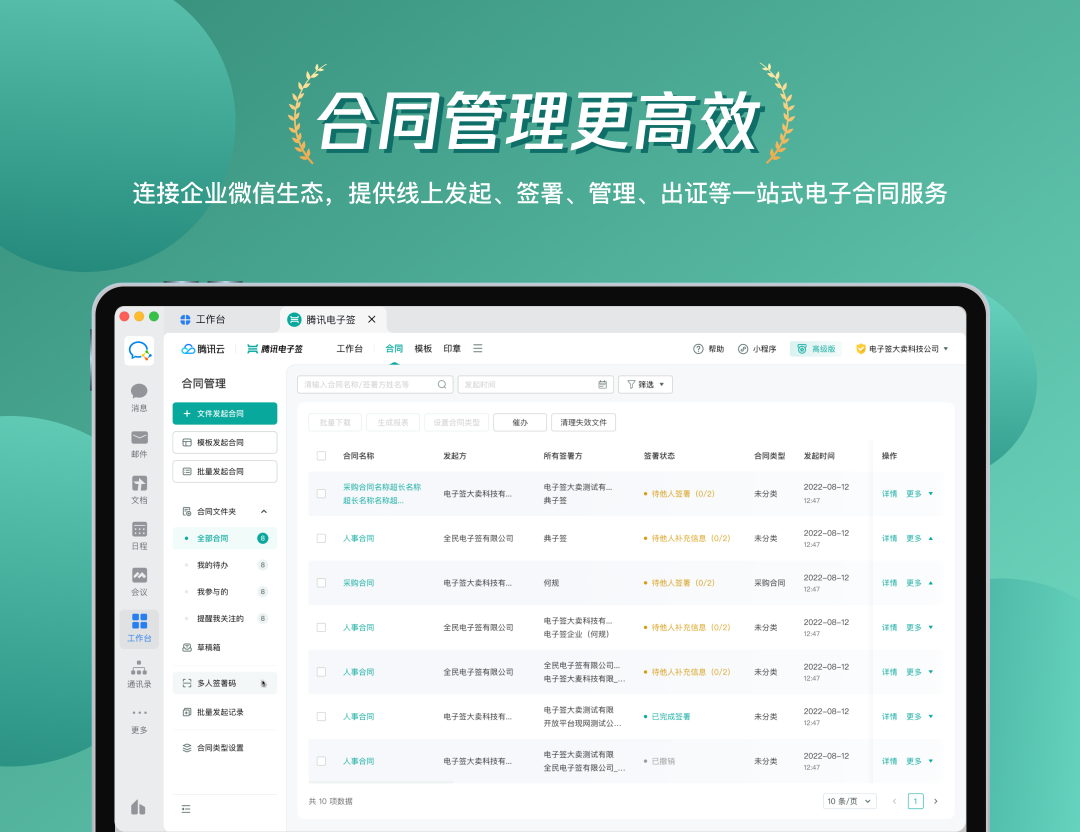Expand 更多 for the 已撤销 row
The image size is (1080, 832).
click(x=920, y=761)
